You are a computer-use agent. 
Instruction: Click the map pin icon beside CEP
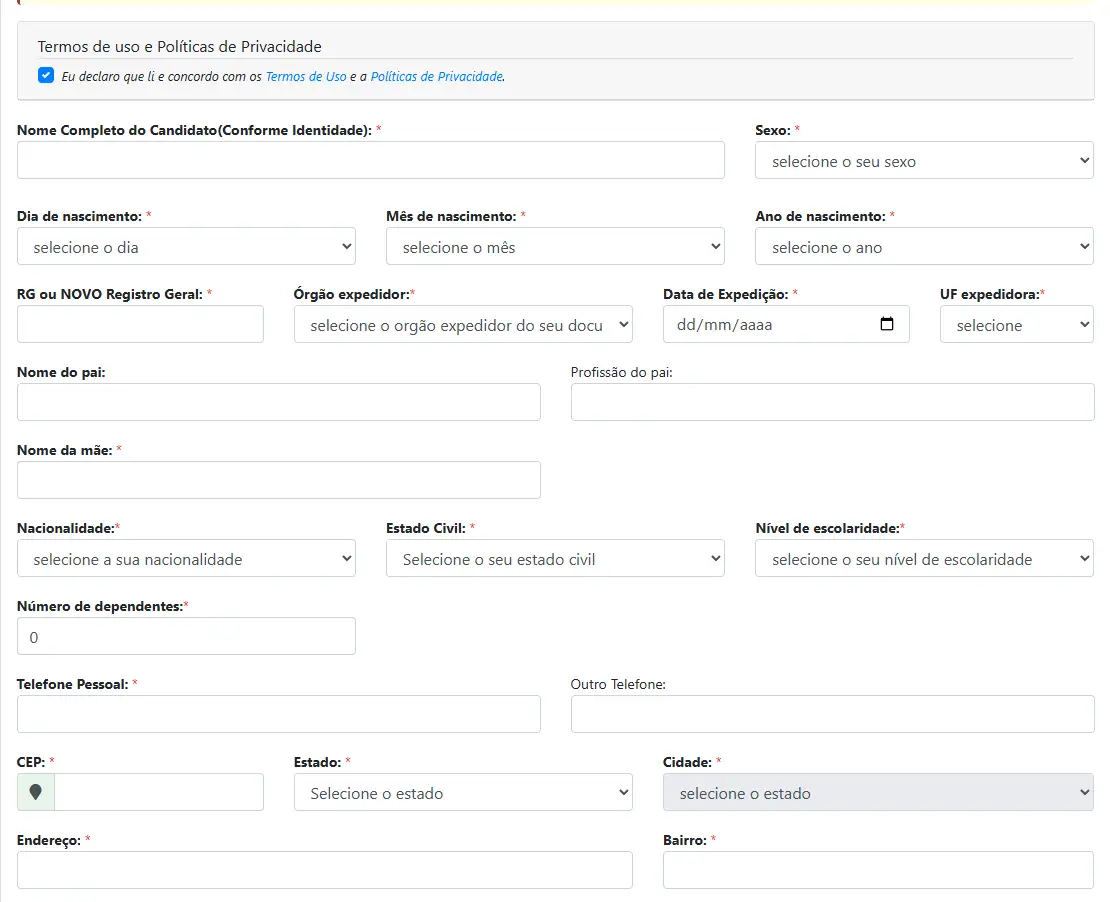click(36, 792)
